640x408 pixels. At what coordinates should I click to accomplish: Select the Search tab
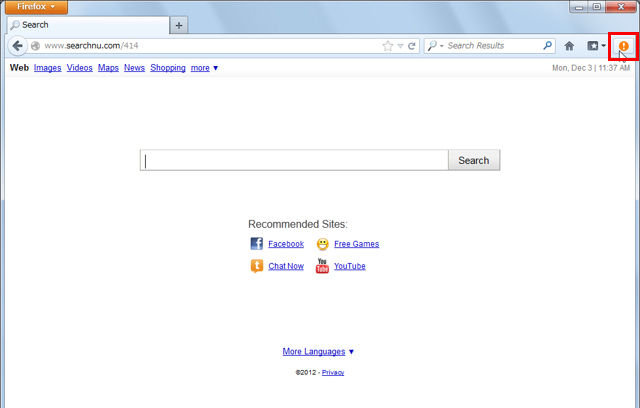[88, 25]
